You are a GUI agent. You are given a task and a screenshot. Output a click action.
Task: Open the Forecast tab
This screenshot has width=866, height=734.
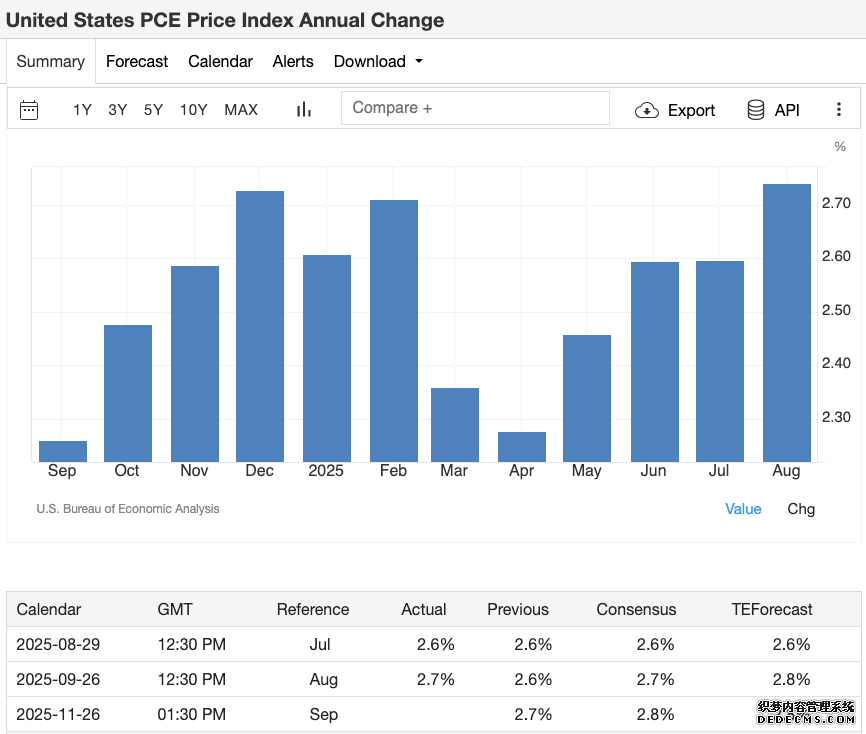click(x=137, y=61)
